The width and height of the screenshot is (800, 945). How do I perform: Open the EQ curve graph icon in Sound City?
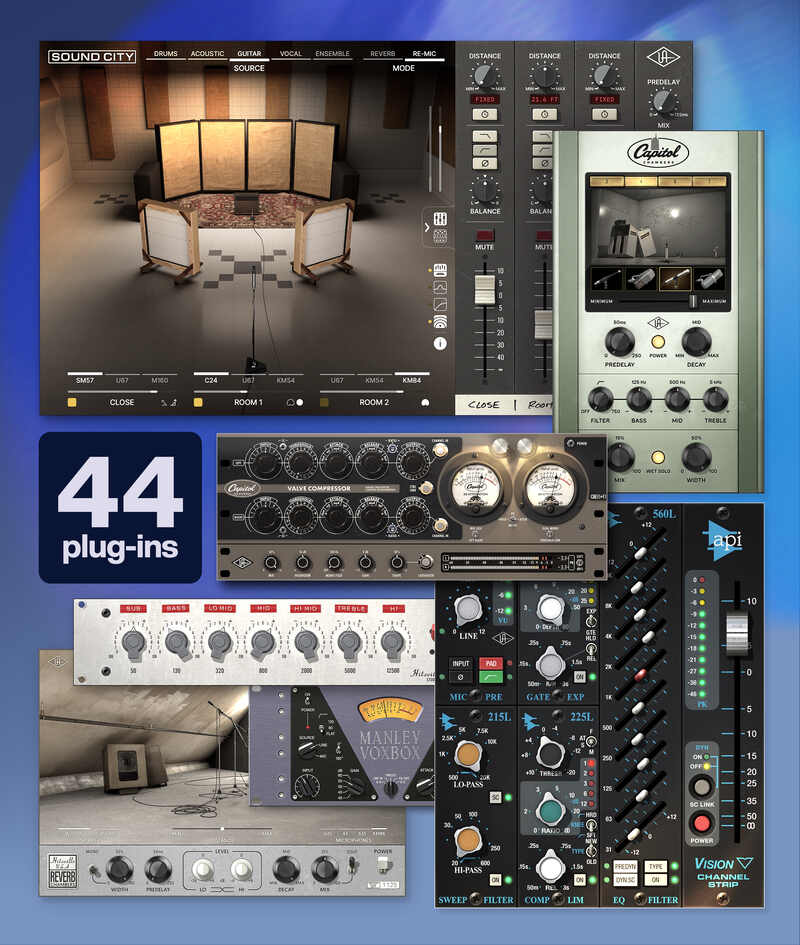click(440, 287)
